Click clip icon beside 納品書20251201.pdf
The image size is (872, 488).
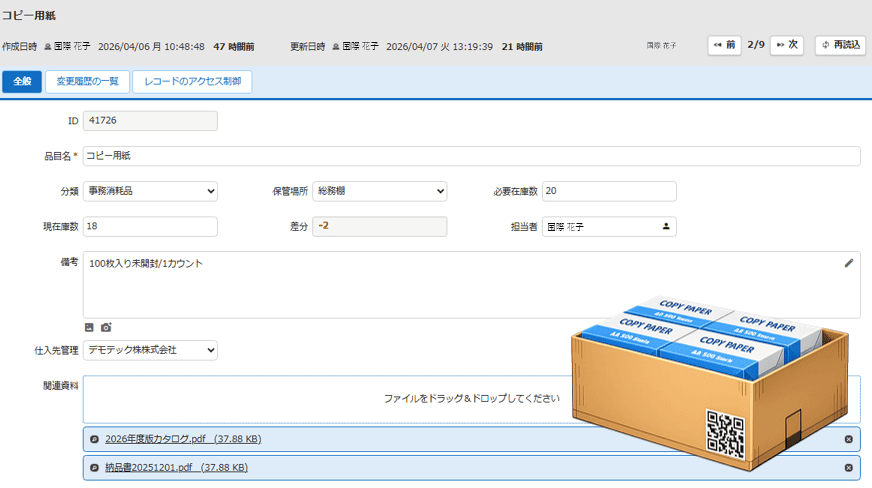click(x=95, y=467)
